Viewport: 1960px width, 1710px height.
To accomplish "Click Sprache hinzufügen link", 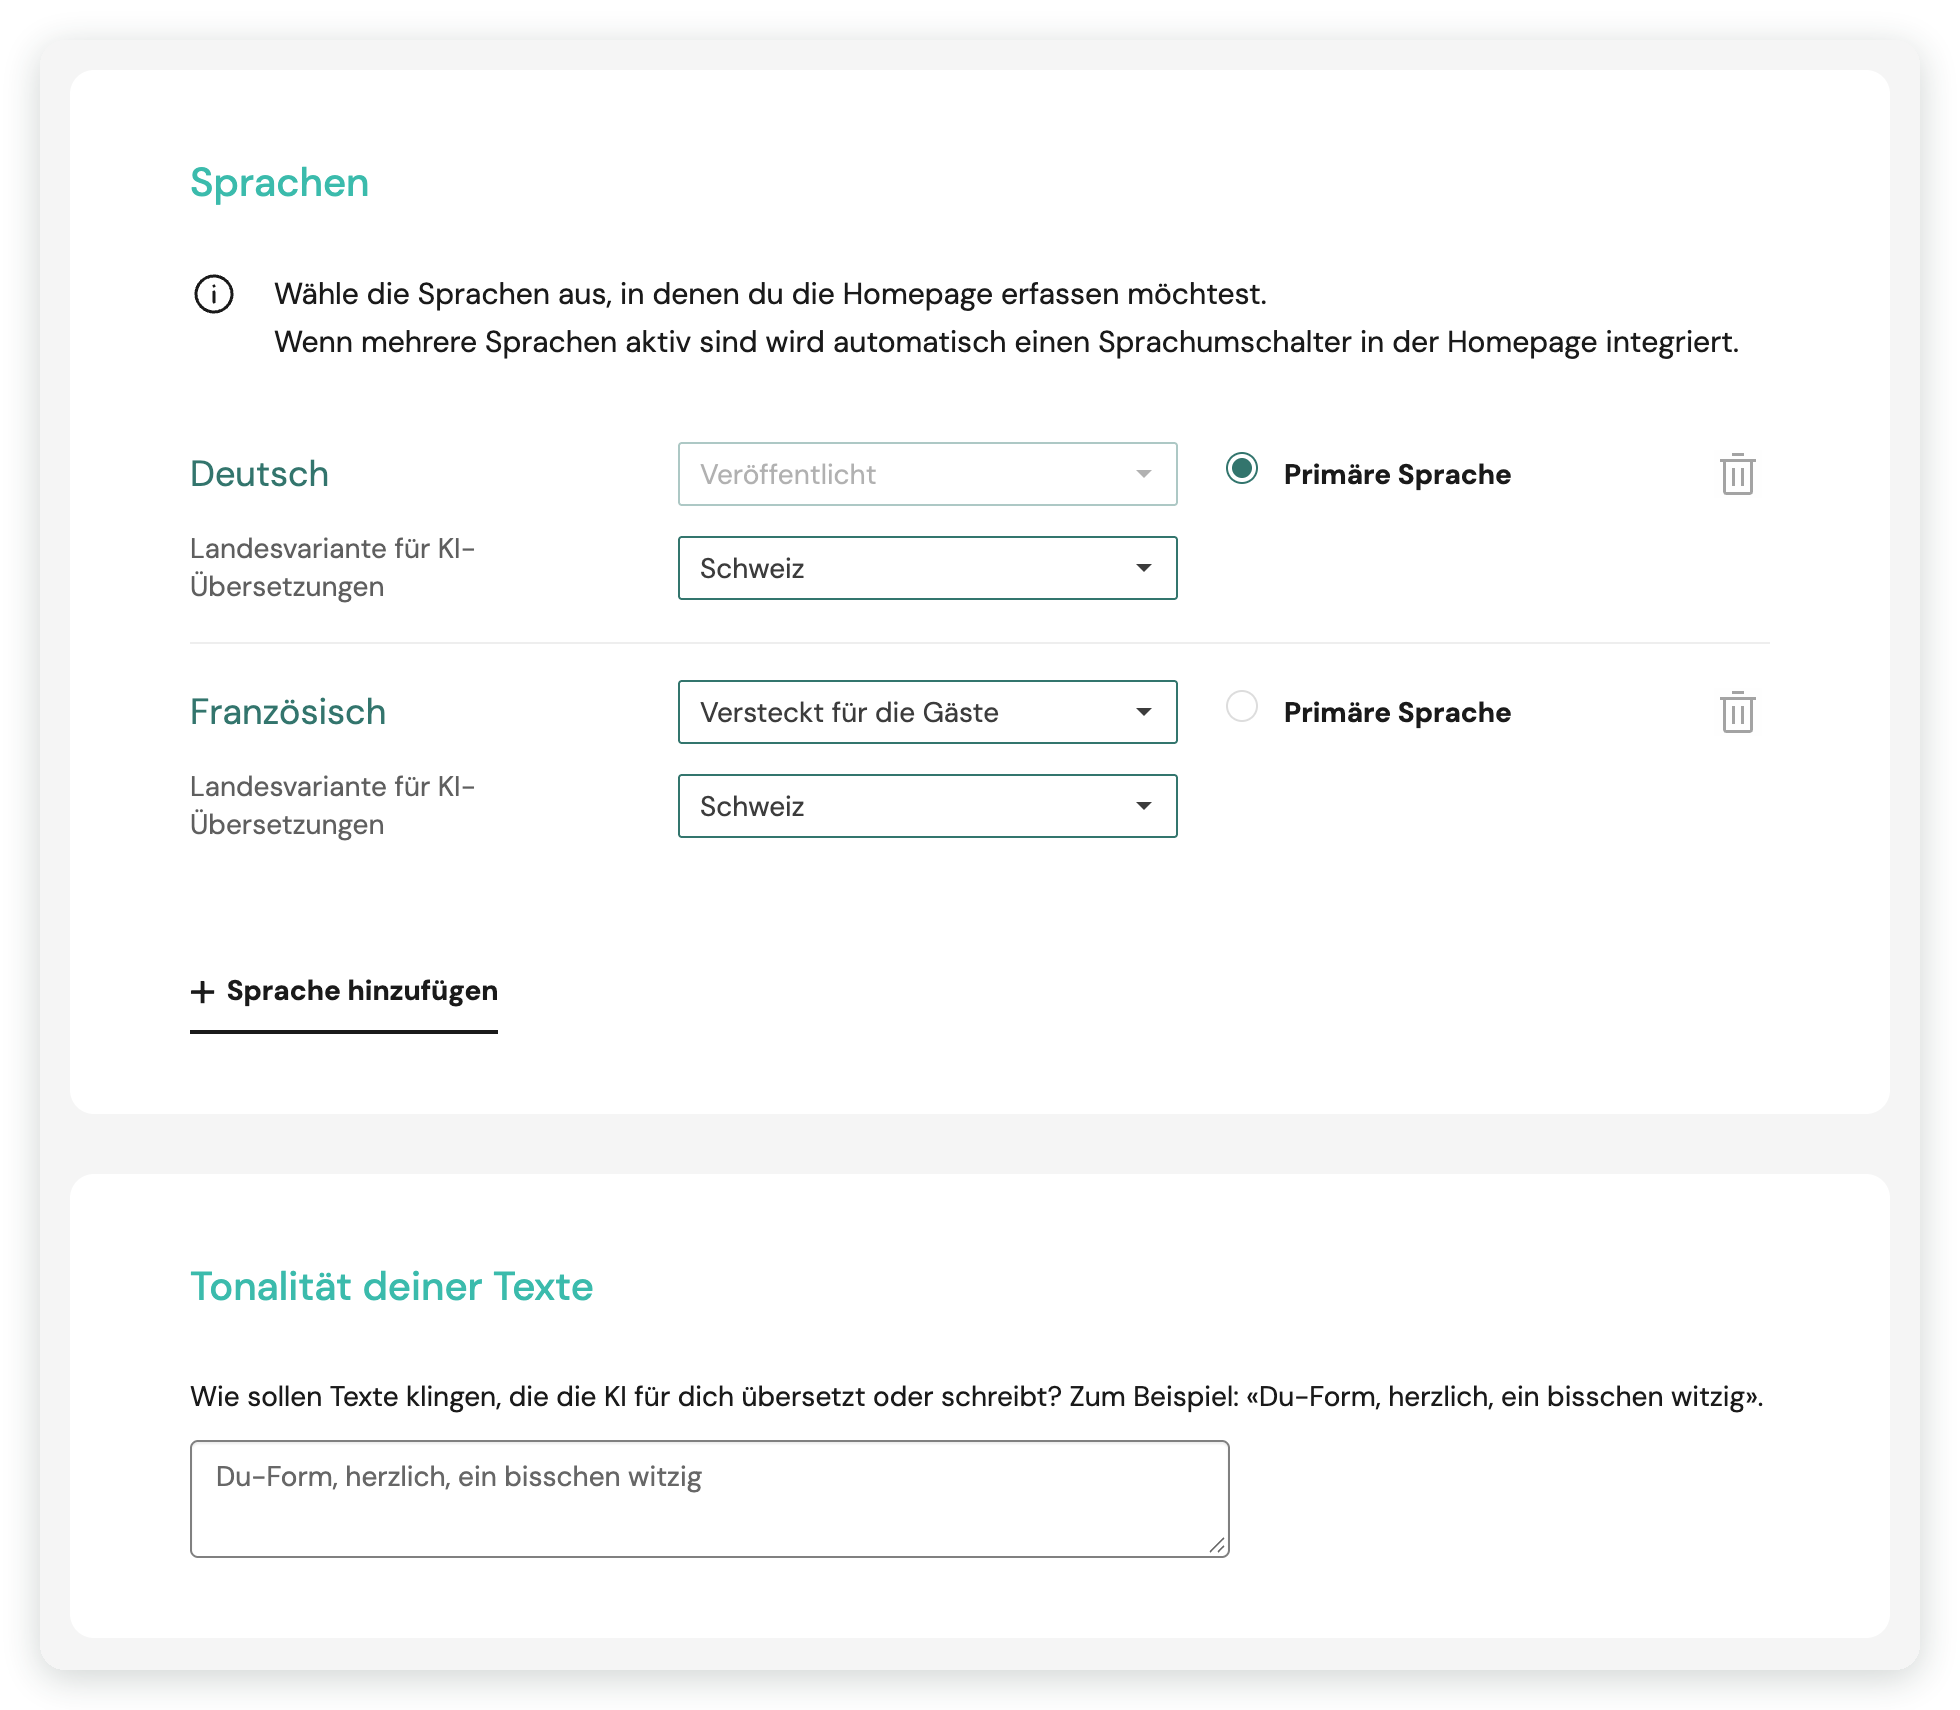I will click(344, 991).
